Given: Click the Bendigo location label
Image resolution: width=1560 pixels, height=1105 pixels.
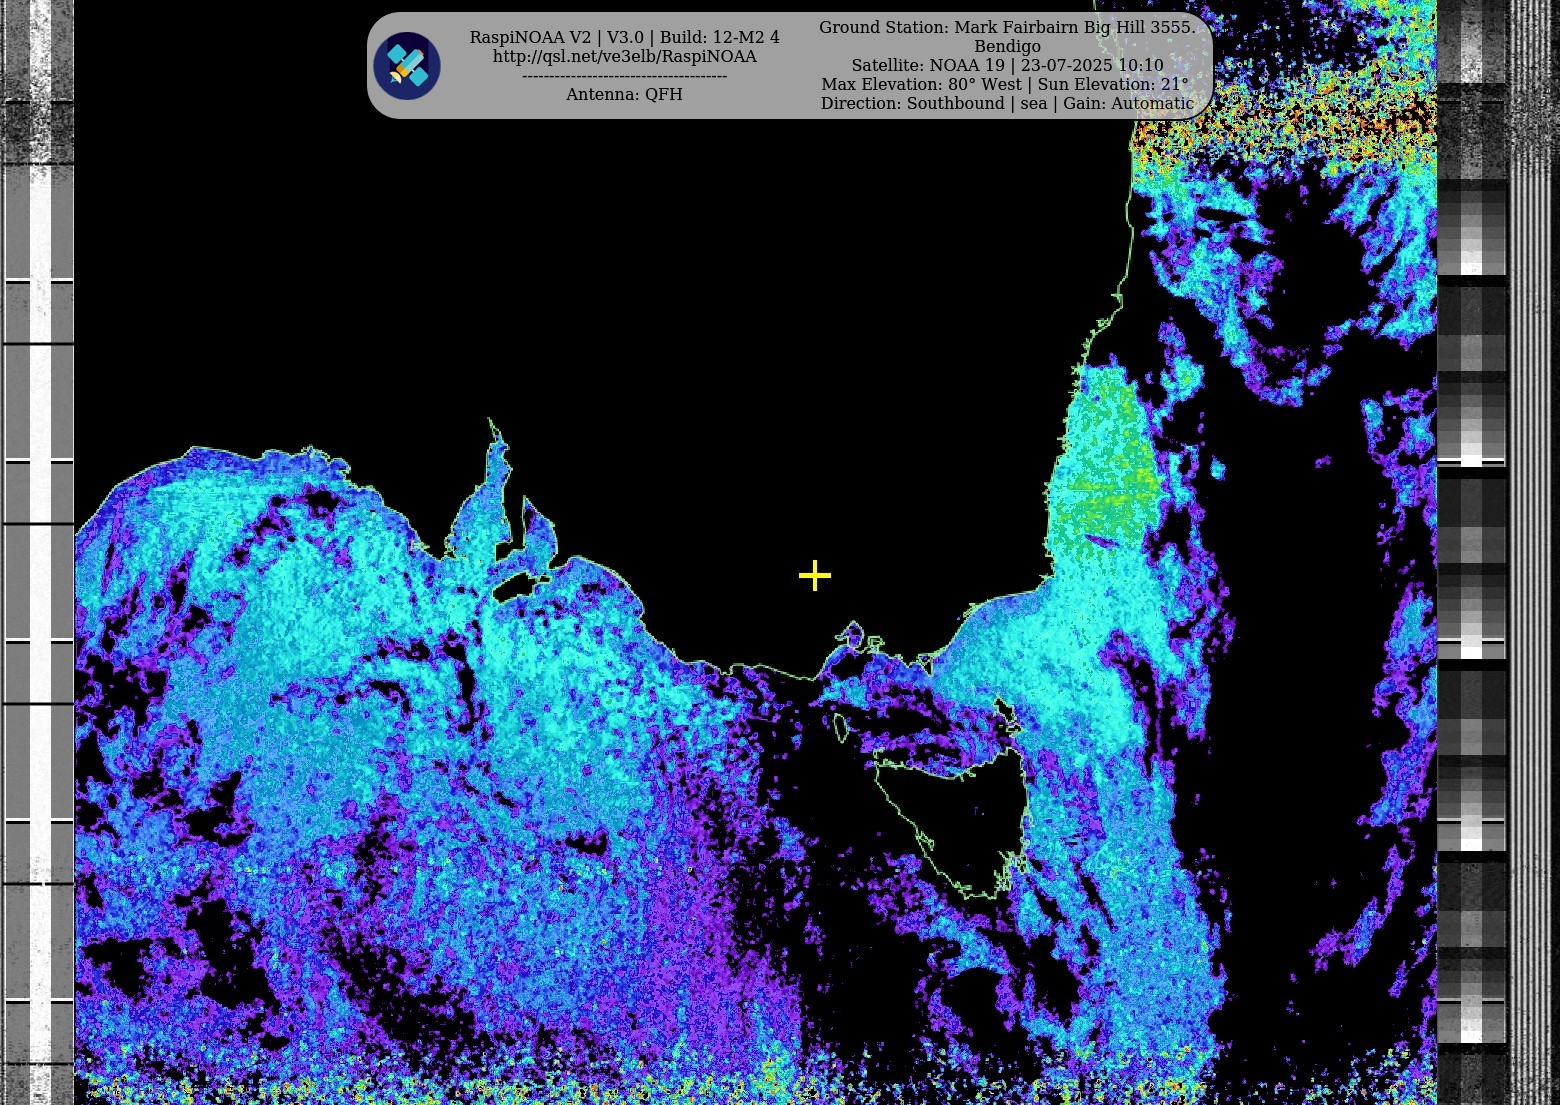Looking at the screenshot, I should (1006, 46).
